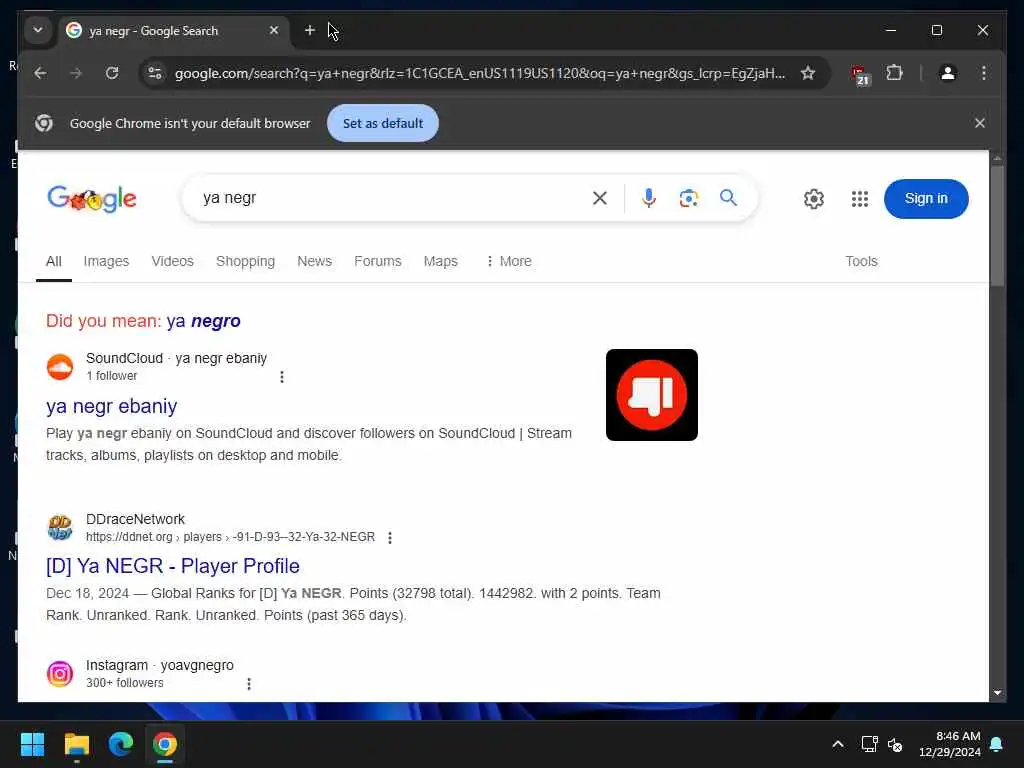Image resolution: width=1024 pixels, height=768 pixels.
Task: Switch to the Images tab
Action: (106, 261)
